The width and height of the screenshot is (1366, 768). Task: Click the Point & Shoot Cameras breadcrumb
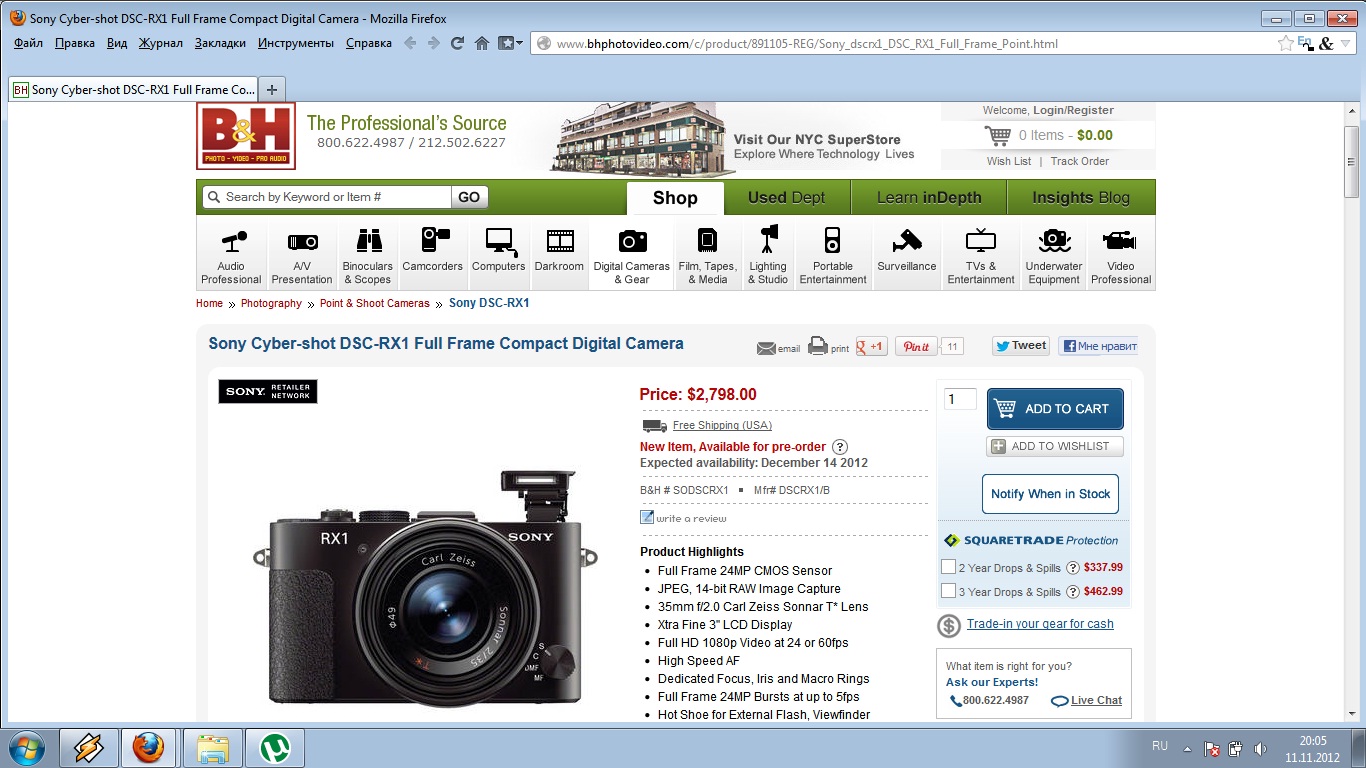(375, 303)
